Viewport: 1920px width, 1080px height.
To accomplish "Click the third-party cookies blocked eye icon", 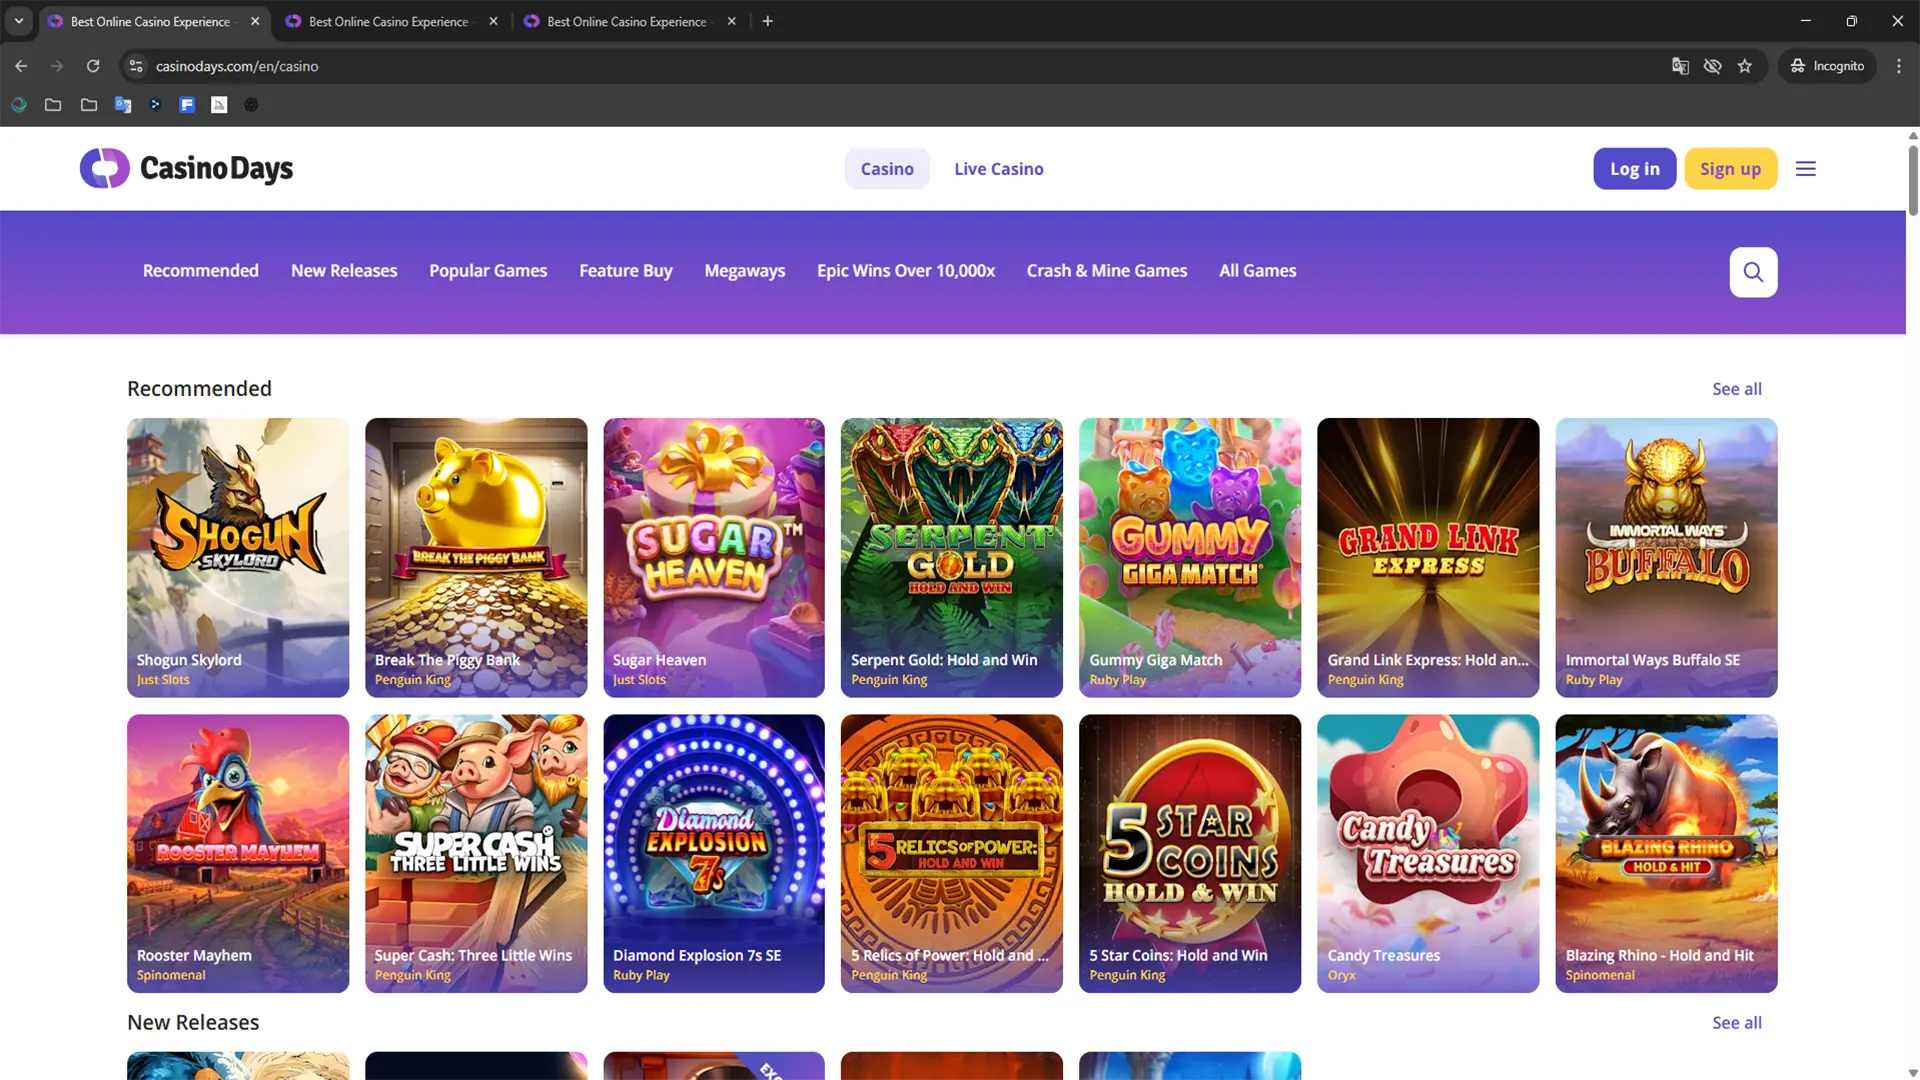I will (1712, 66).
